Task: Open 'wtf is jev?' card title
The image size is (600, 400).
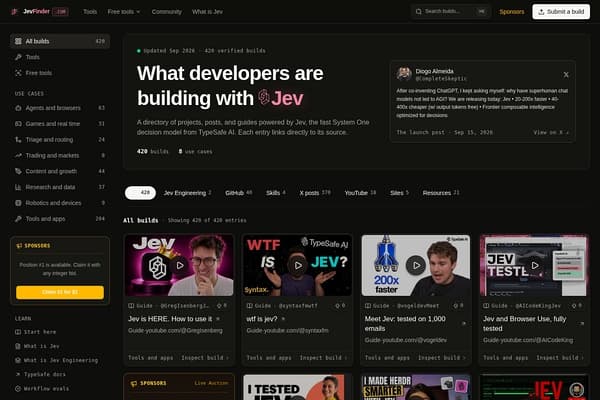Action: click(x=262, y=319)
